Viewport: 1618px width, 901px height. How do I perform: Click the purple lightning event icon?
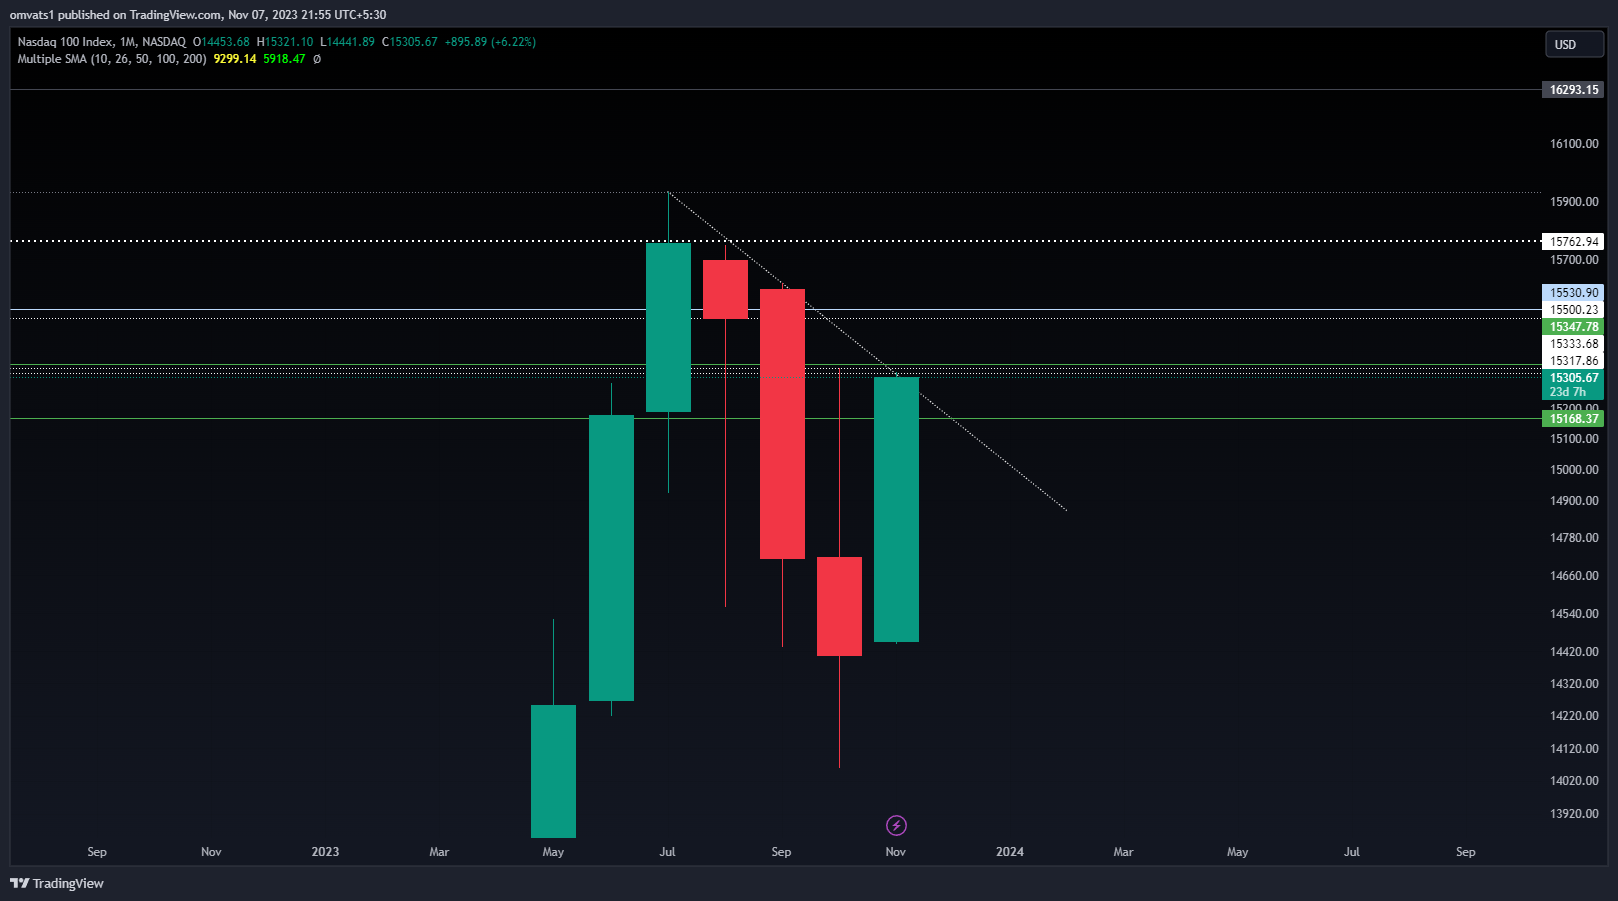pos(896,825)
